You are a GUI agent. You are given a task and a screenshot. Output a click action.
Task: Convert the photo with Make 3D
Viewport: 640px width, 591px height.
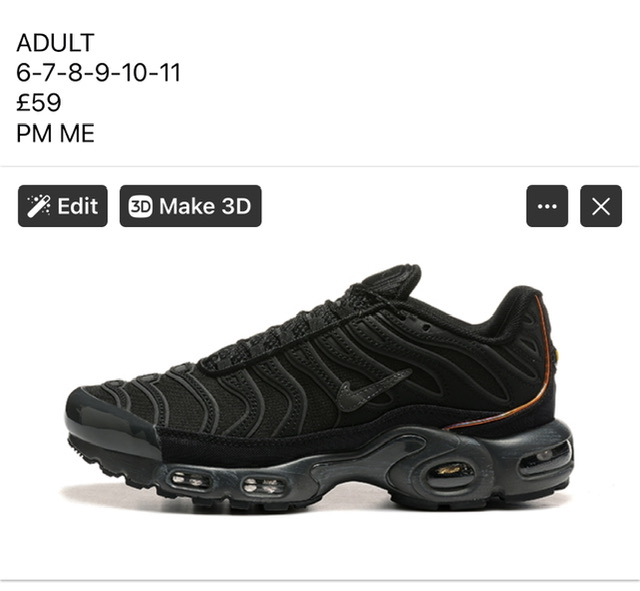pyautogui.click(x=191, y=206)
